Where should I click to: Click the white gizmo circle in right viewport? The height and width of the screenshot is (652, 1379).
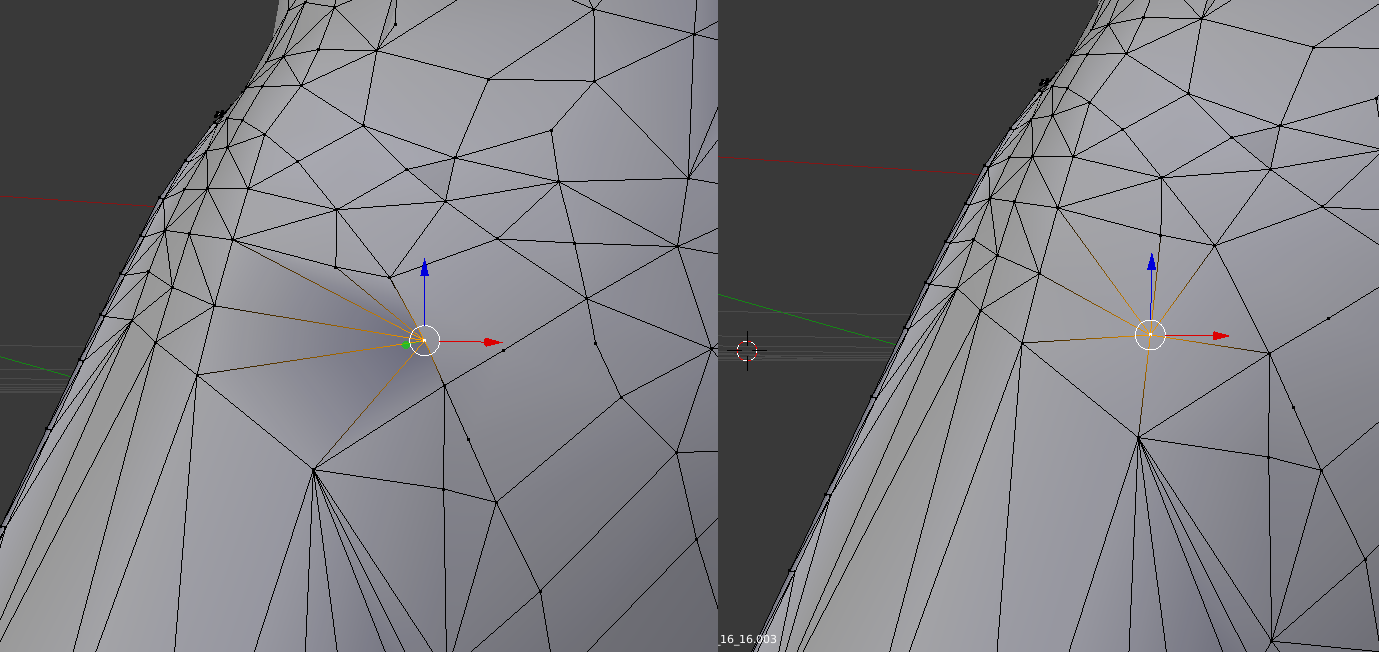tap(1151, 334)
